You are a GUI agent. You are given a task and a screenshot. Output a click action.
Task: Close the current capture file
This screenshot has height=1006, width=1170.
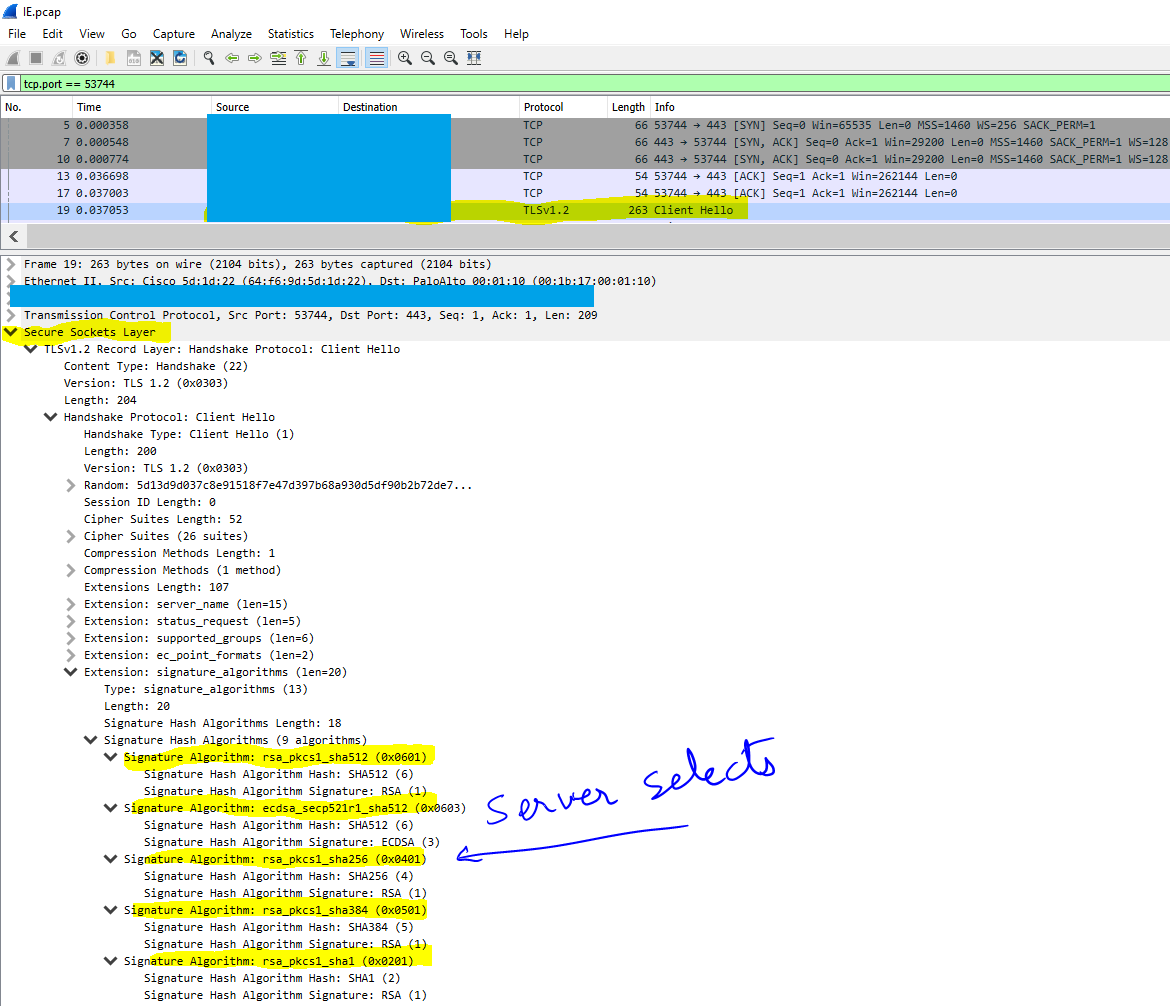click(156, 57)
